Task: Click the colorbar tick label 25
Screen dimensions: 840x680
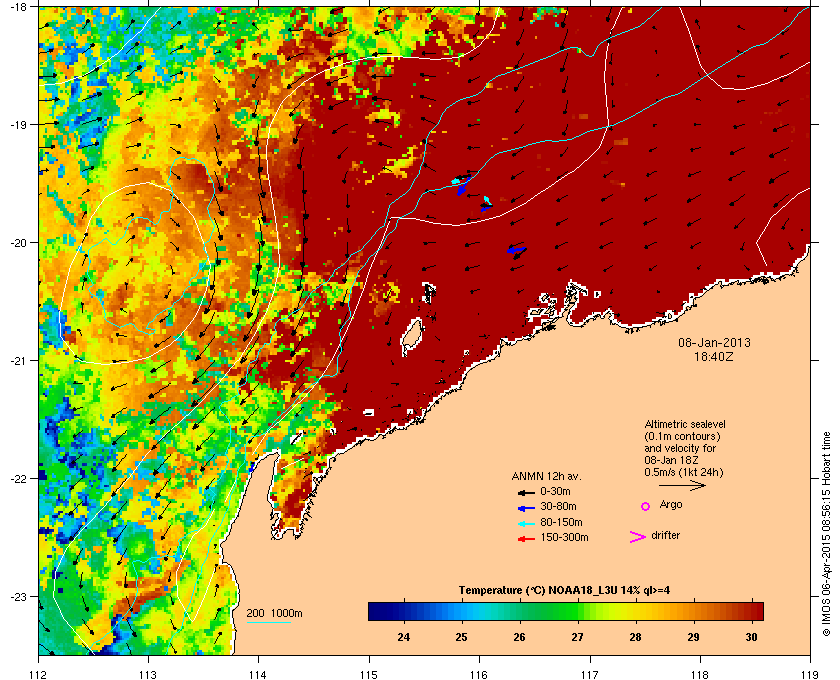Action: tap(461, 637)
